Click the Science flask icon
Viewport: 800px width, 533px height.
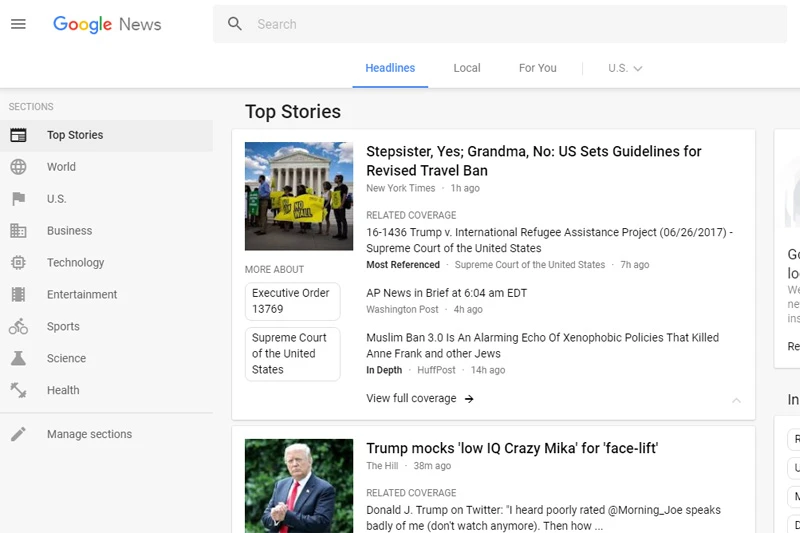click(18, 358)
